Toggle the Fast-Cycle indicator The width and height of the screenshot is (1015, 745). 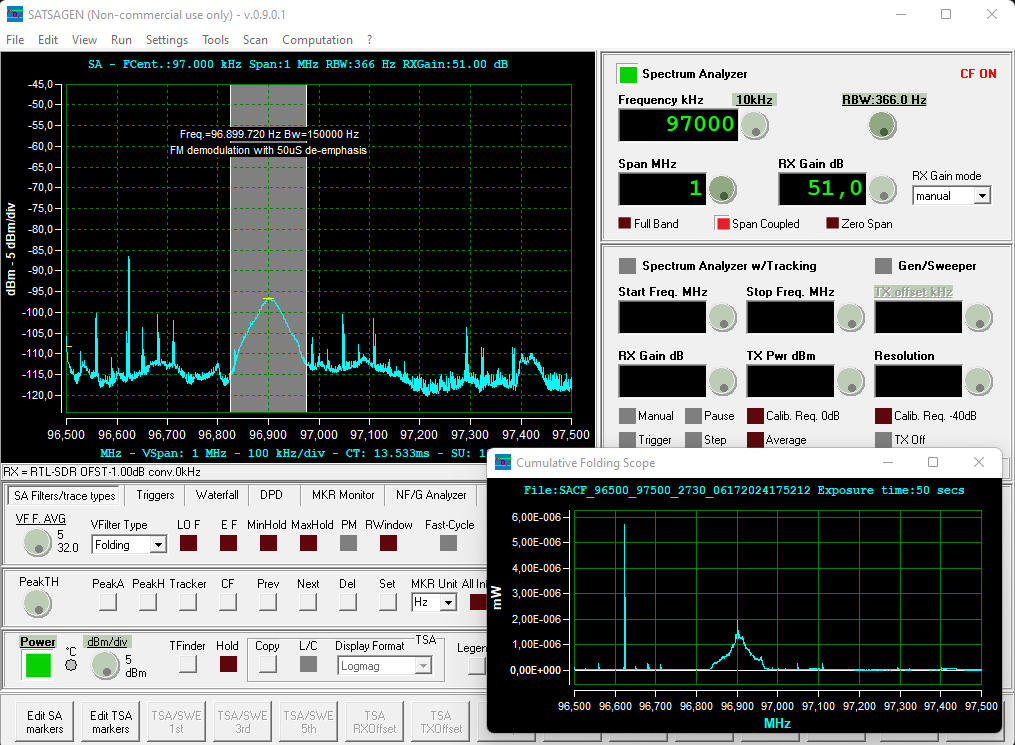pos(449,543)
